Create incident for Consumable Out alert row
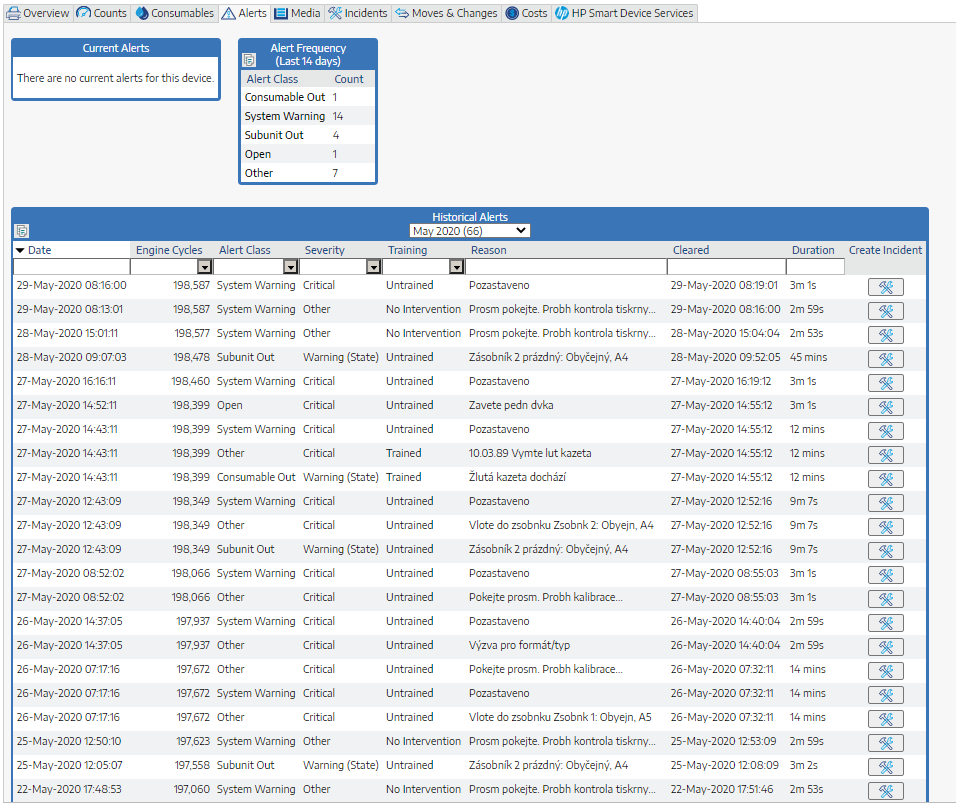 point(885,479)
